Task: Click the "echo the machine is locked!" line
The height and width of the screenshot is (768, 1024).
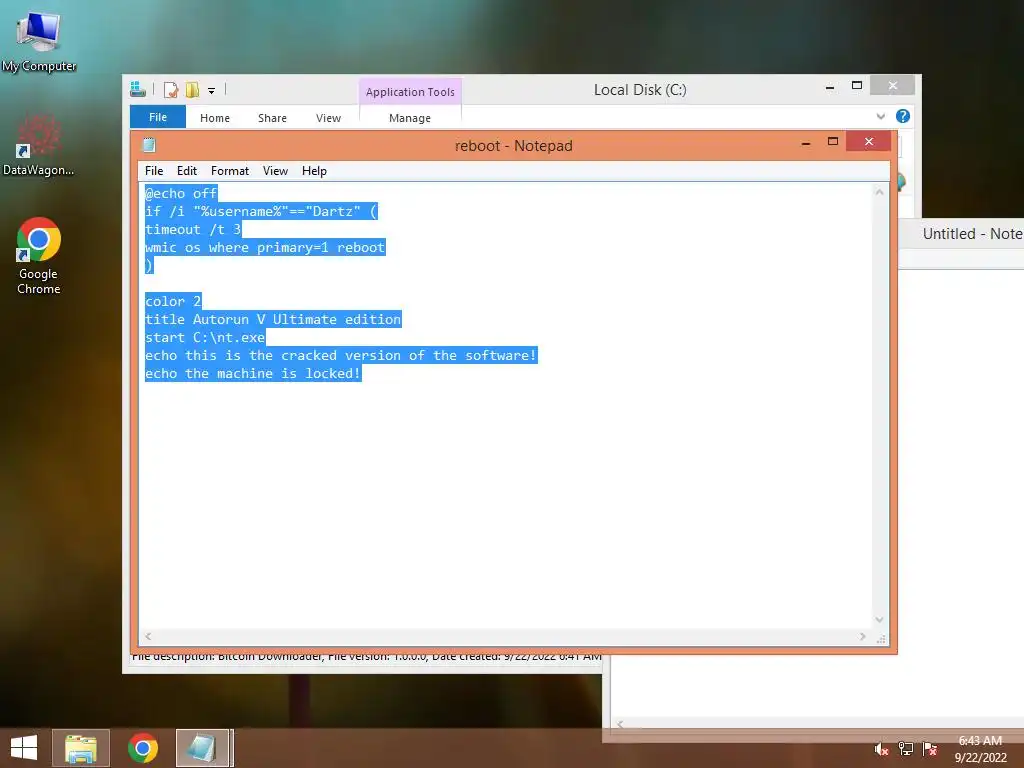Action: [253, 374]
